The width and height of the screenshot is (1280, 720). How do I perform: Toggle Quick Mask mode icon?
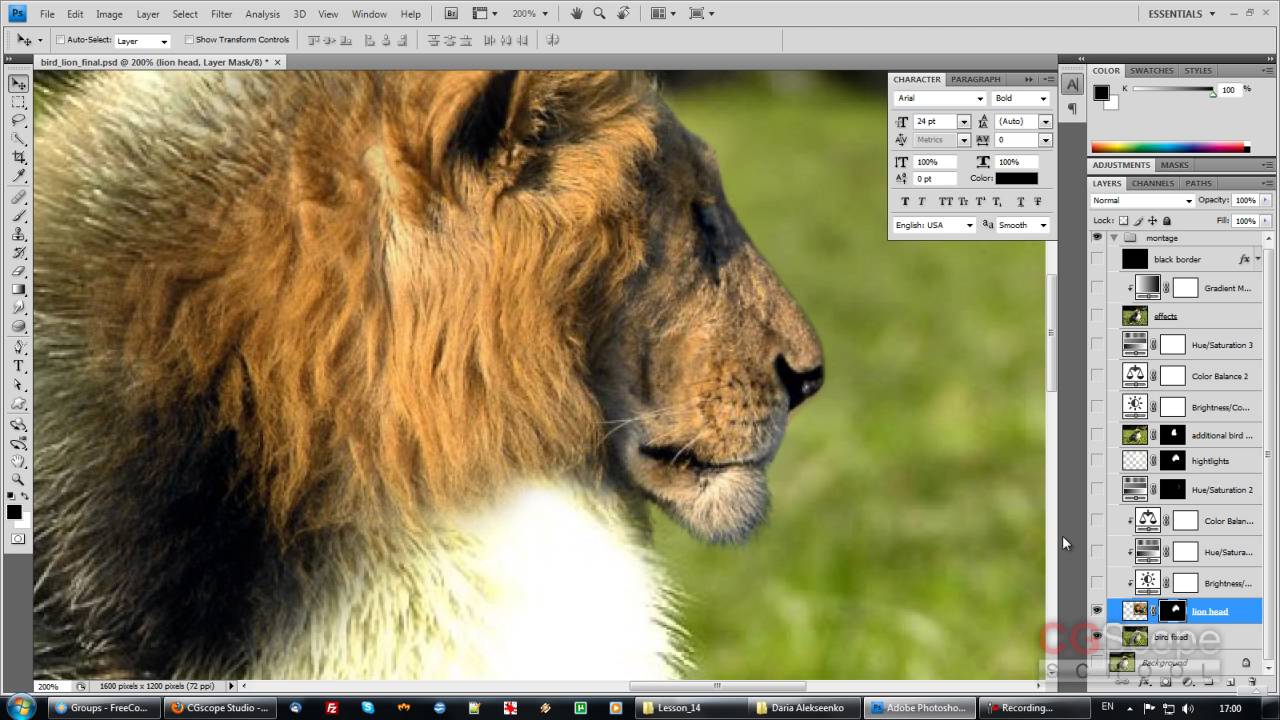pyautogui.click(x=19, y=539)
